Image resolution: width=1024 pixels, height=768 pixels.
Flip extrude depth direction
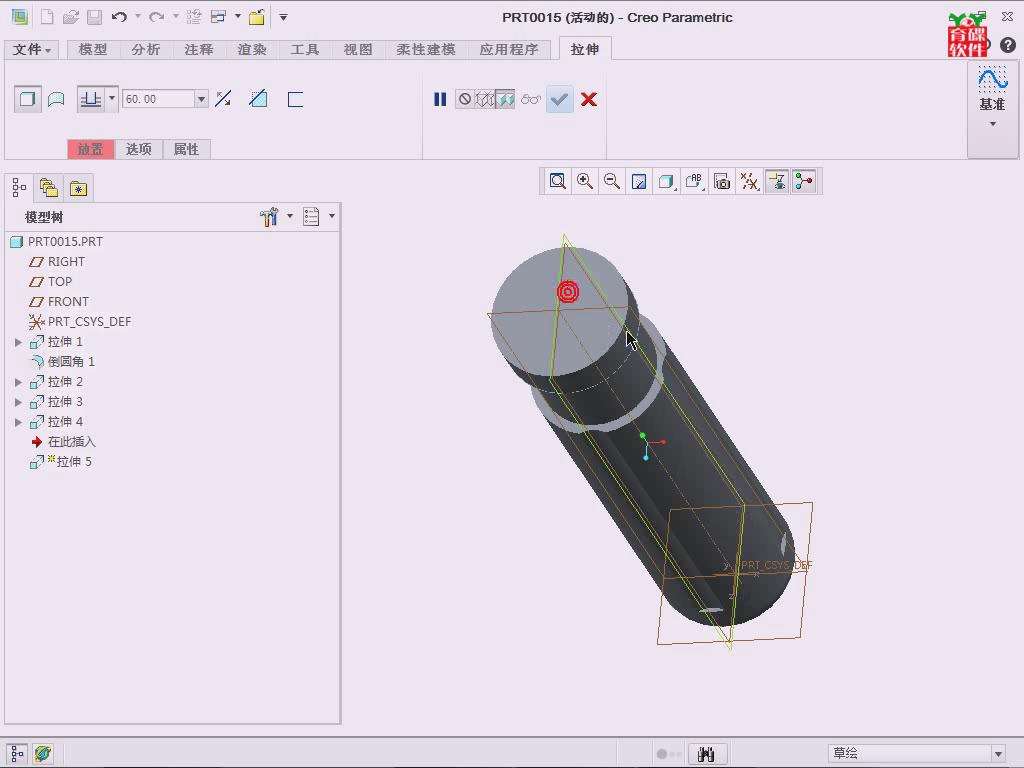[223, 99]
